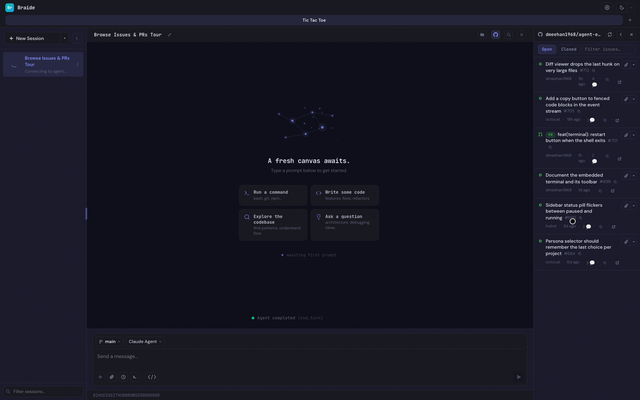The image size is (640, 400).
Task: Open folder icon in session header
Action: pos(482,35)
